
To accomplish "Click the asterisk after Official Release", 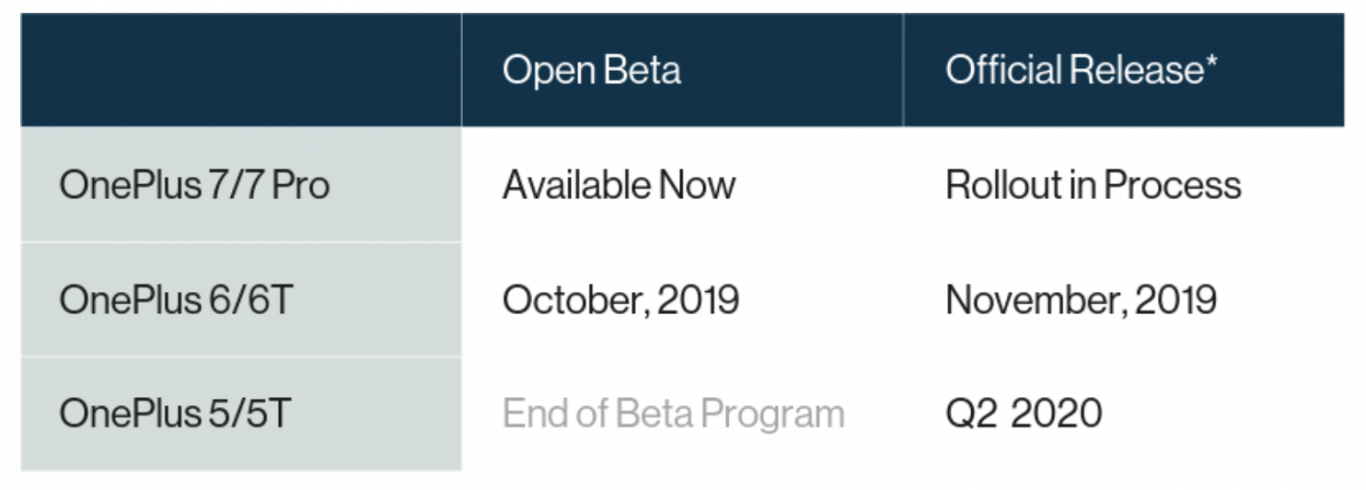I will (1212, 64).
